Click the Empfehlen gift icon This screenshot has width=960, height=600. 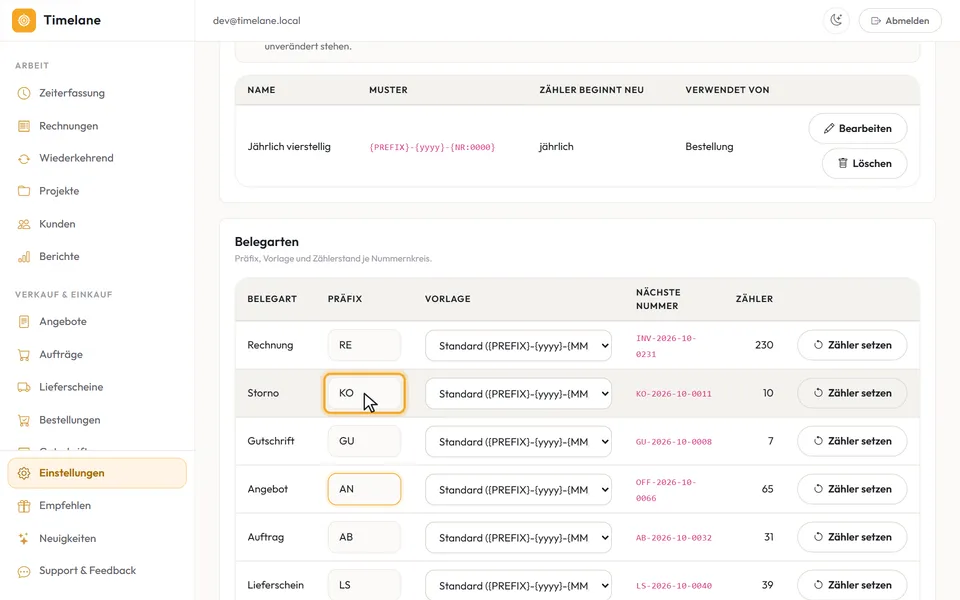tap(24, 506)
